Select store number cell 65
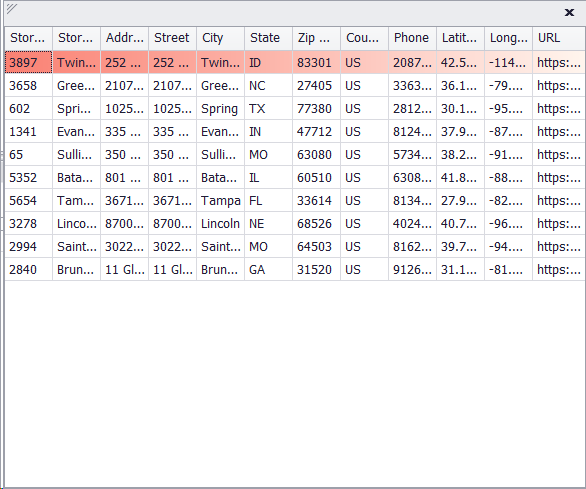This screenshot has height=489, width=586. click(x=28, y=155)
